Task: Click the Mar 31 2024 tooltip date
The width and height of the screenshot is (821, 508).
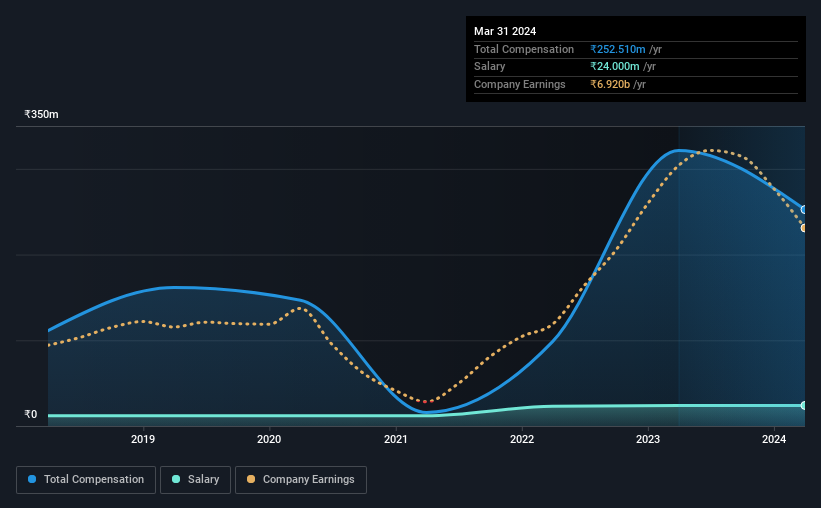Action: point(505,31)
